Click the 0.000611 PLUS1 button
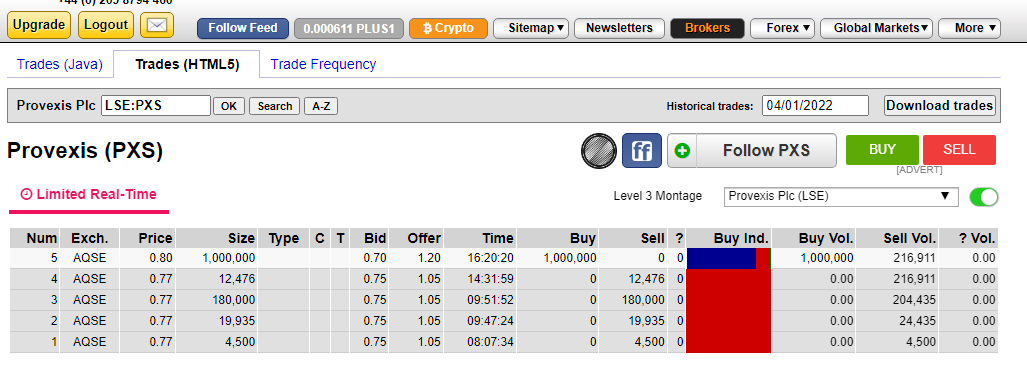The width and height of the screenshot is (1027, 382). [349, 28]
